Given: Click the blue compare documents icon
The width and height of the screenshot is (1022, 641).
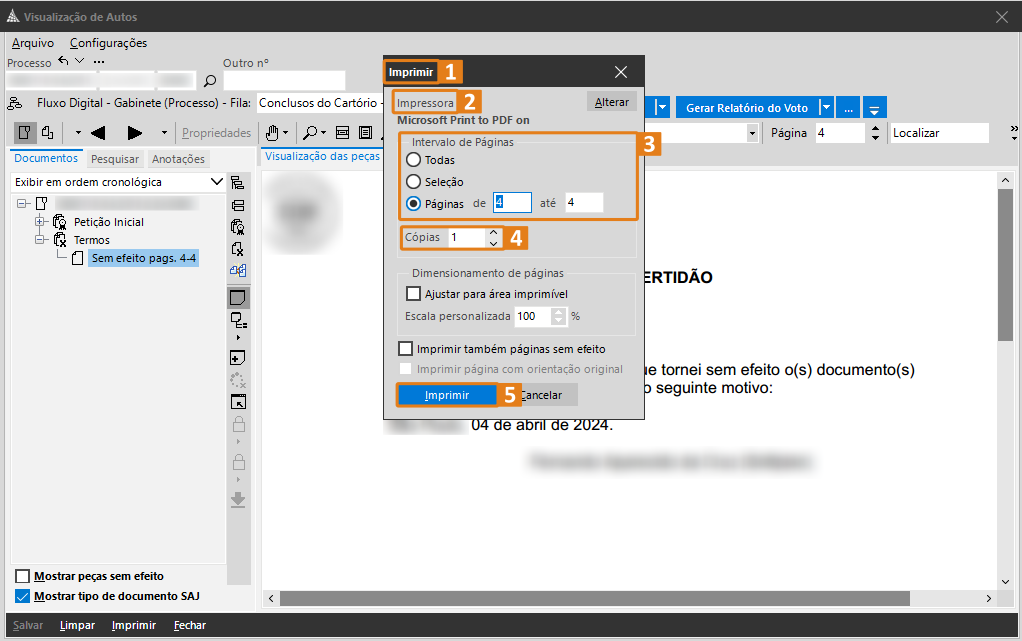Looking at the screenshot, I should click(238, 270).
